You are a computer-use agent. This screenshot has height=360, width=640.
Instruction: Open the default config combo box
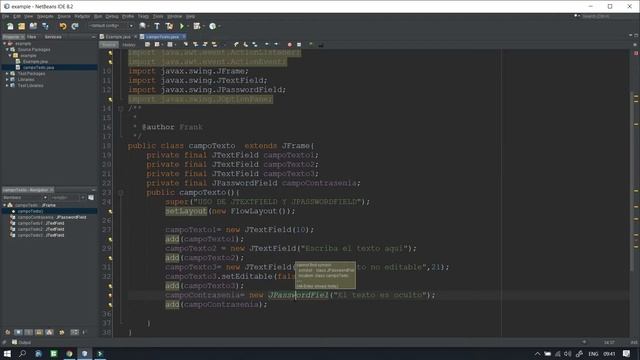tap(111, 26)
